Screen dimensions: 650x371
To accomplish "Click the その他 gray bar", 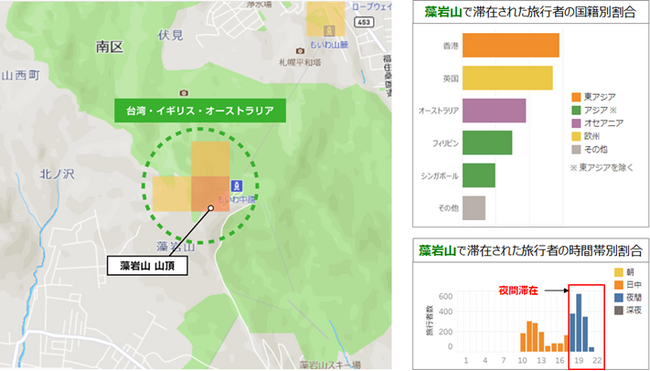I will pyautogui.click(x=474, y=208).
